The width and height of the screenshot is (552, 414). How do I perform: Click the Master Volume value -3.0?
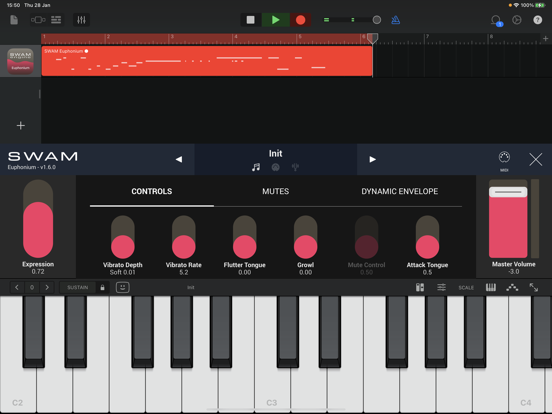(514, 271)
